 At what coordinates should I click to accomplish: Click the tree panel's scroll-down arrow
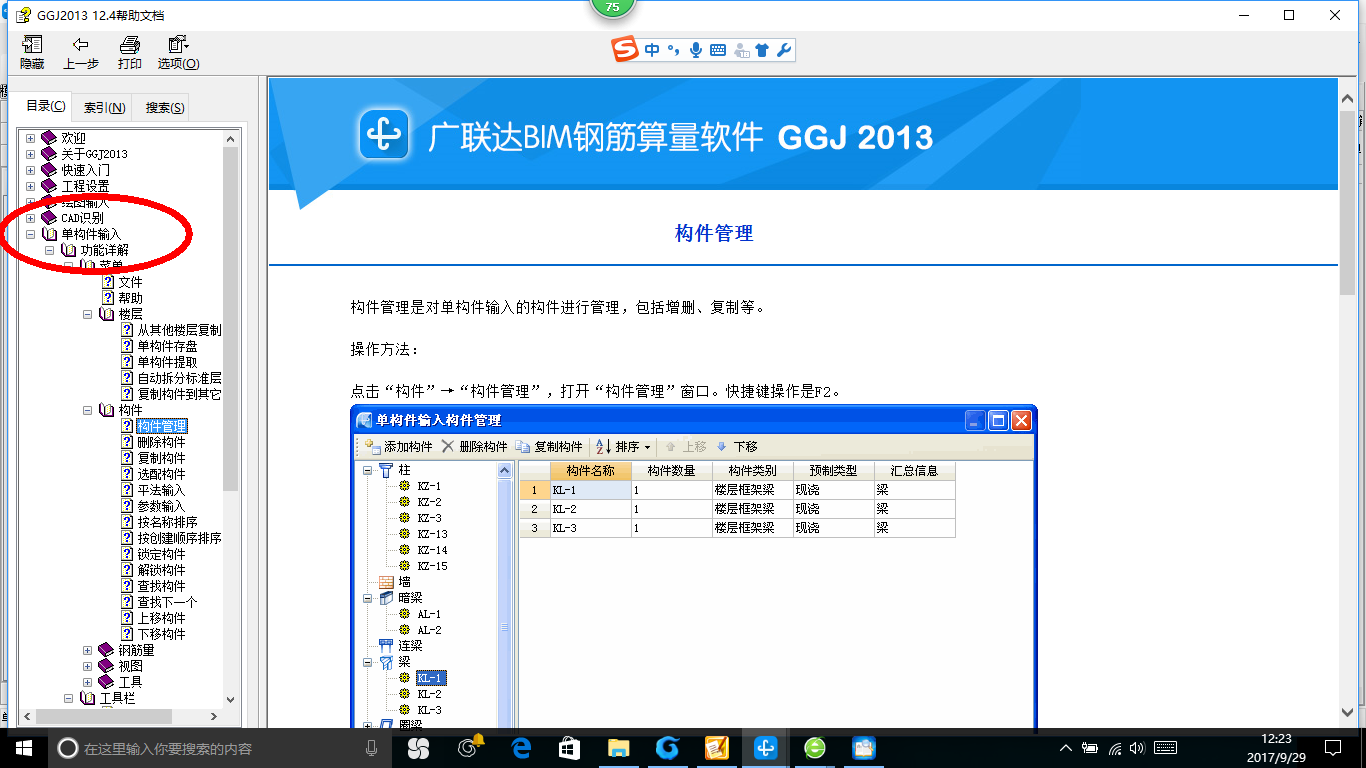(x=231, y=700)
